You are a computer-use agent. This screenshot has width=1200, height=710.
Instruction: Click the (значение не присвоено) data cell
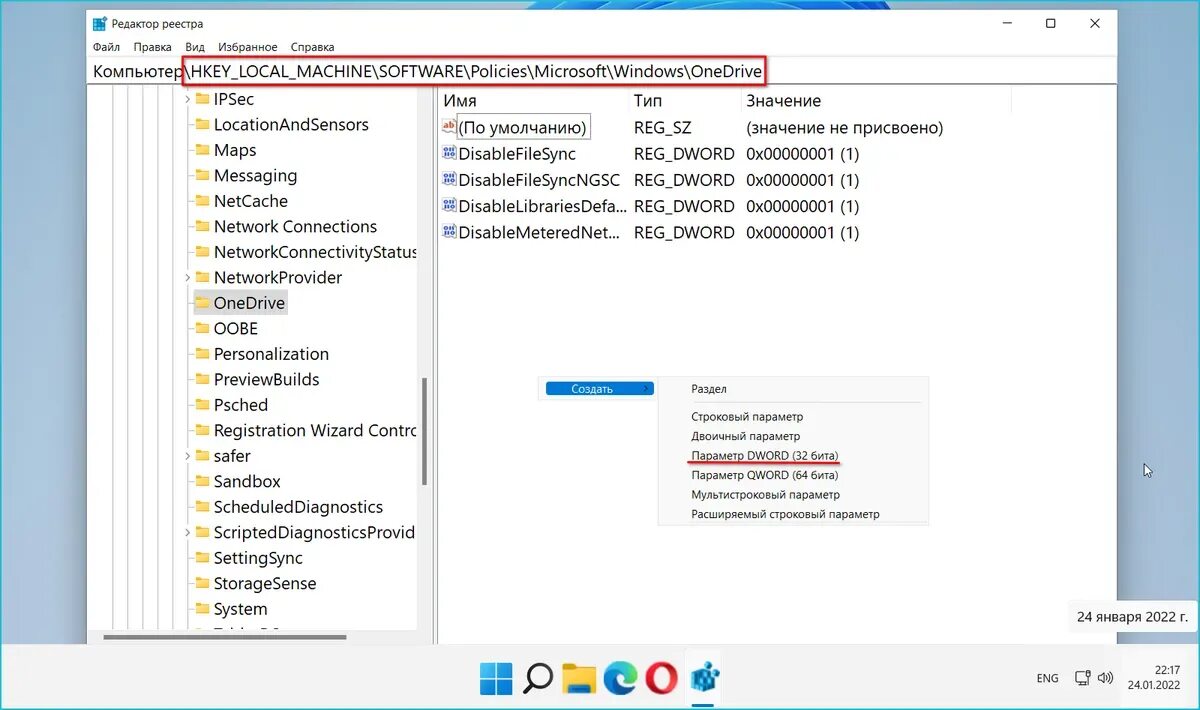click(845, 128)
